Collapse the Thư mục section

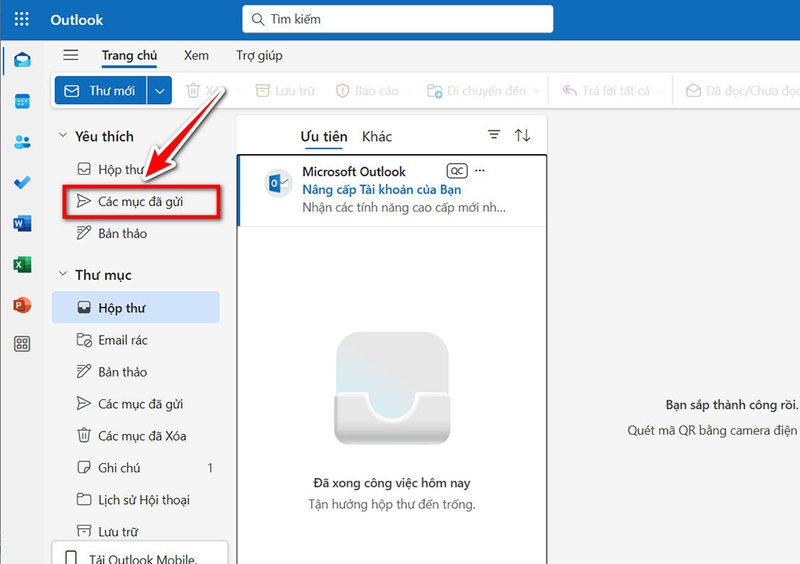tap(63, 274)
